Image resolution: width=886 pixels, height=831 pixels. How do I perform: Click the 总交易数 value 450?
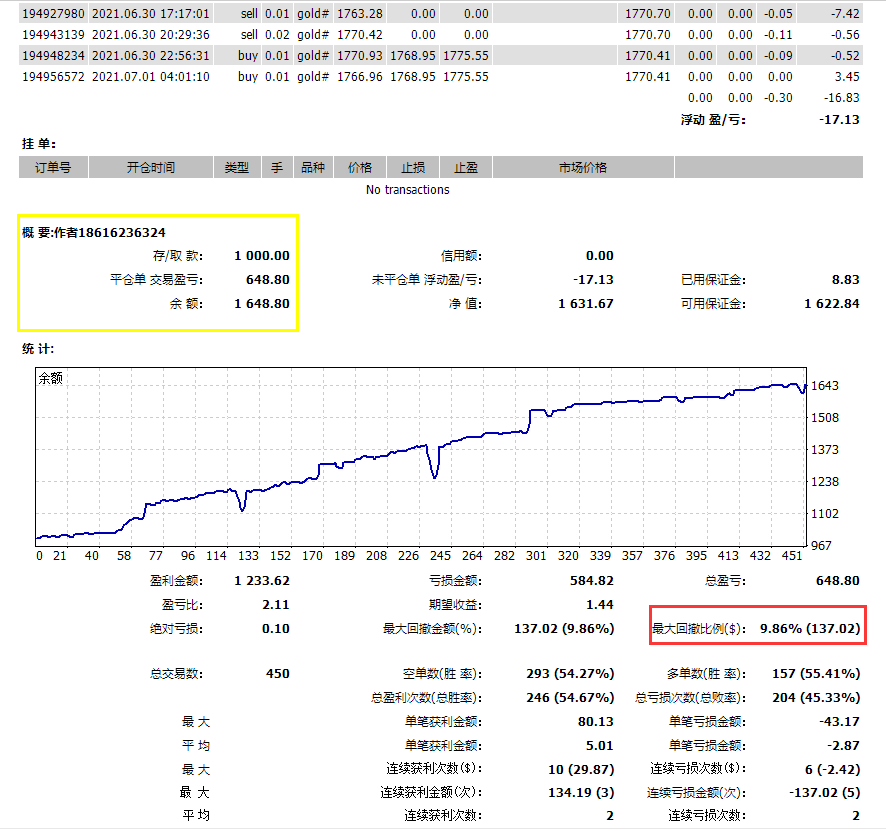(x=277, y=674)
